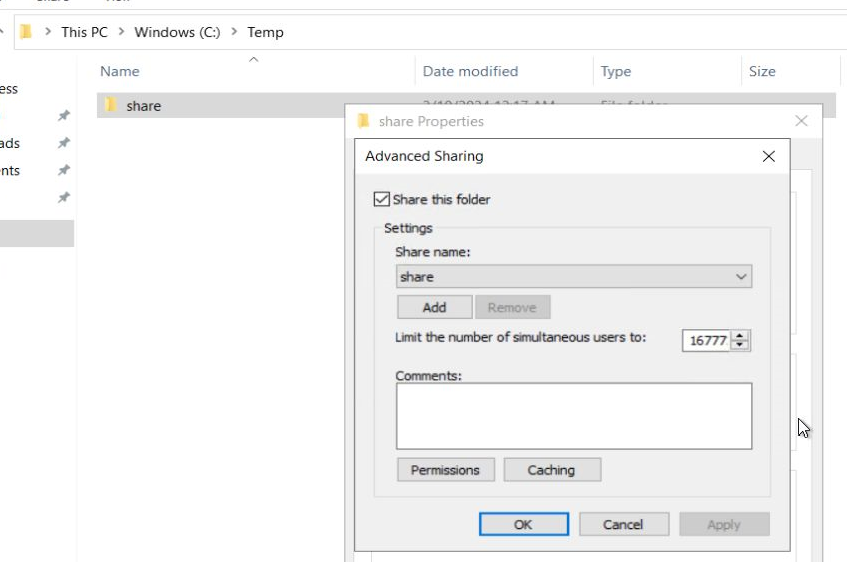Open the Permissions dialog
The image size is (847, 562).
click(446, 470)
